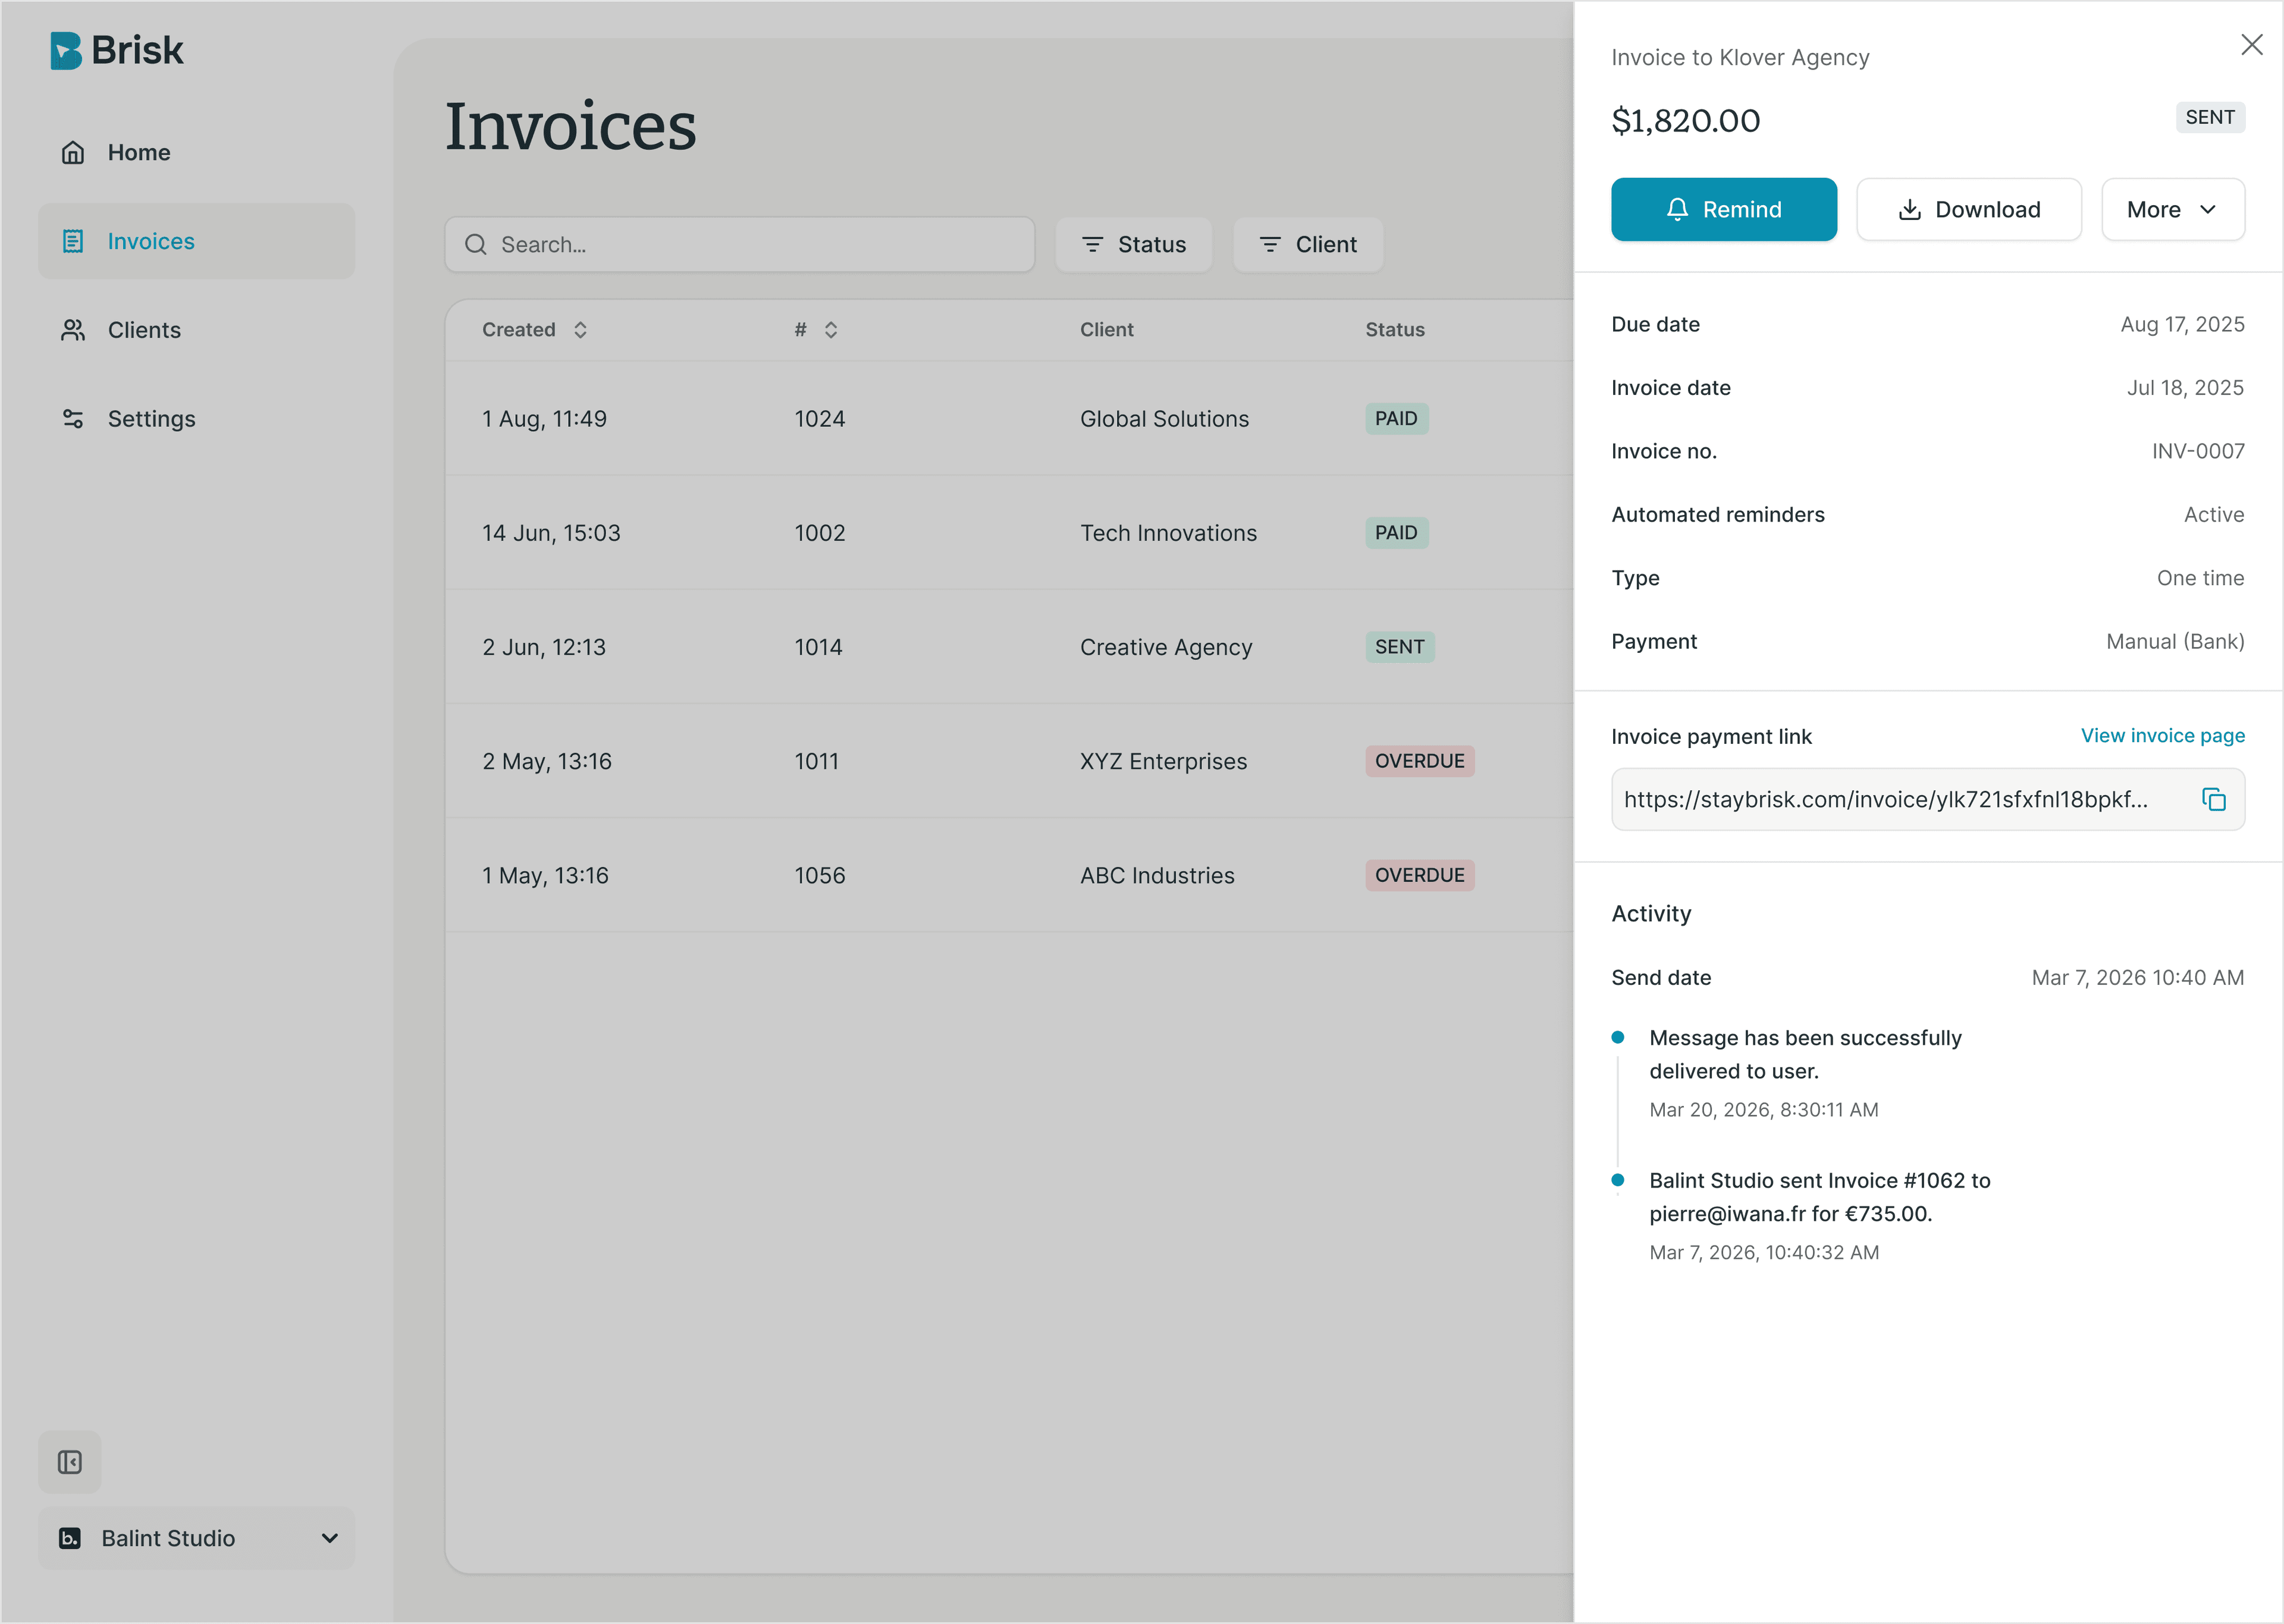The image size is (2284, 1624).
Task: Click the INV-0007 invoice number value
Action: (2198, 451)
